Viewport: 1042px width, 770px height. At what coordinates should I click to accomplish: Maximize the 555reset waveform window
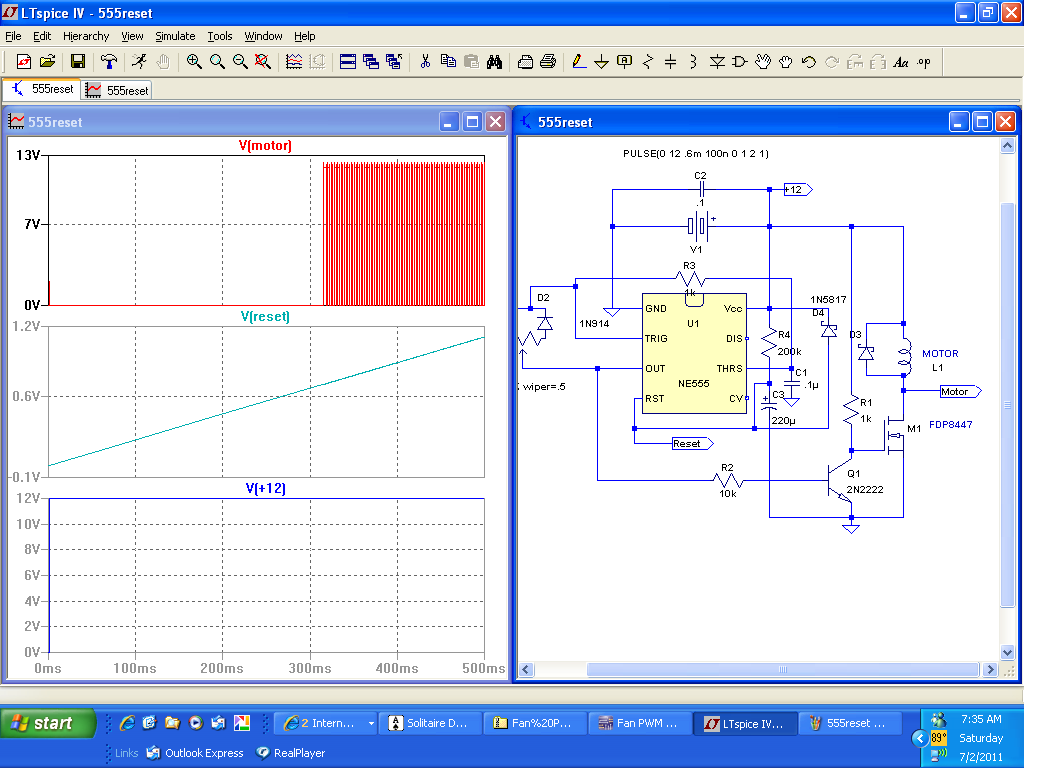pyautogui.click(x=472, y=122)
